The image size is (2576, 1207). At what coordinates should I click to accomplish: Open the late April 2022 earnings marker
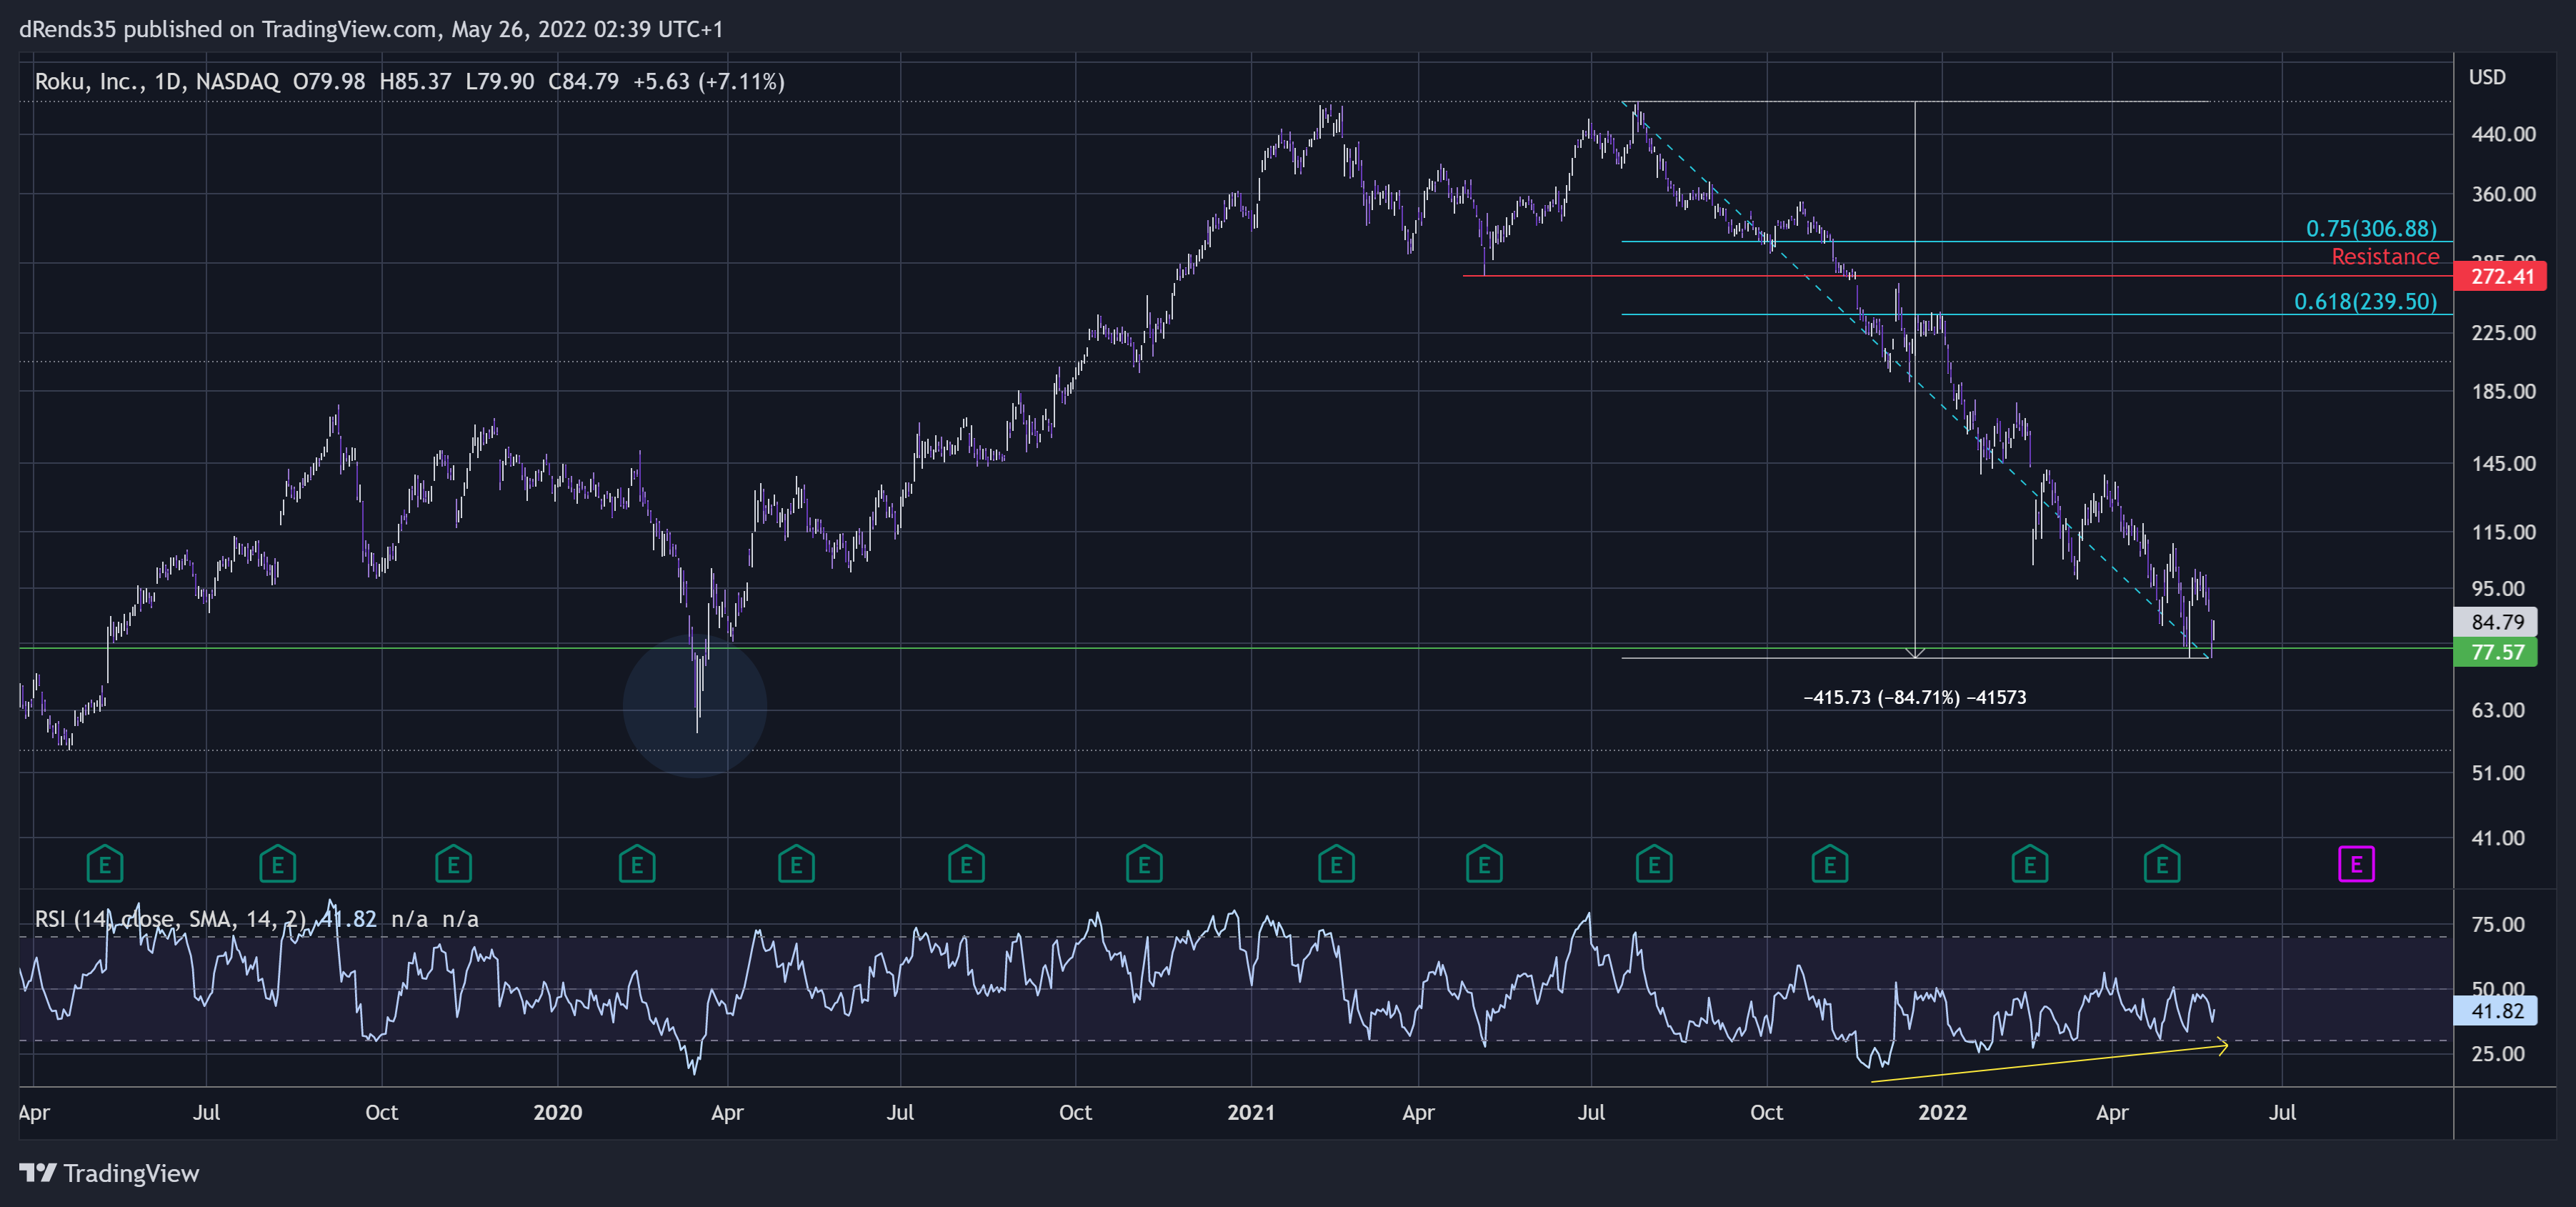coord(2162,864)
